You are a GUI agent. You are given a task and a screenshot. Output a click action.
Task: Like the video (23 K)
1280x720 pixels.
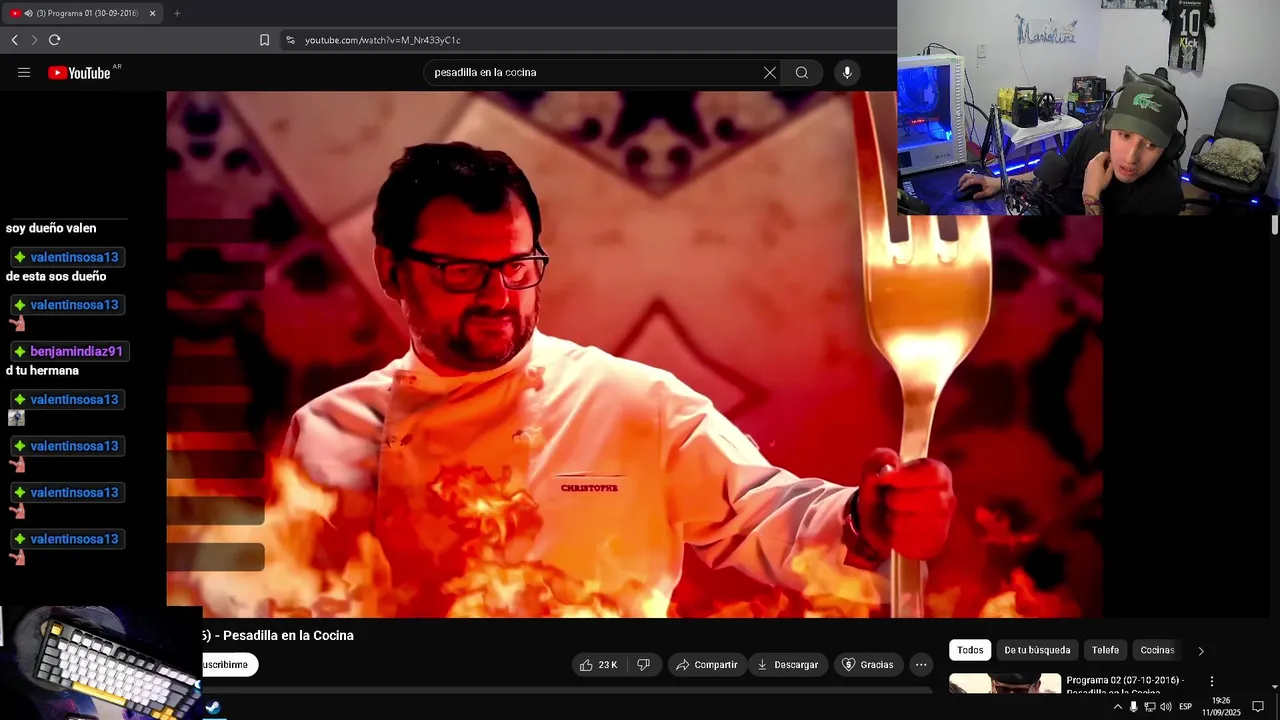coord(599,665)
